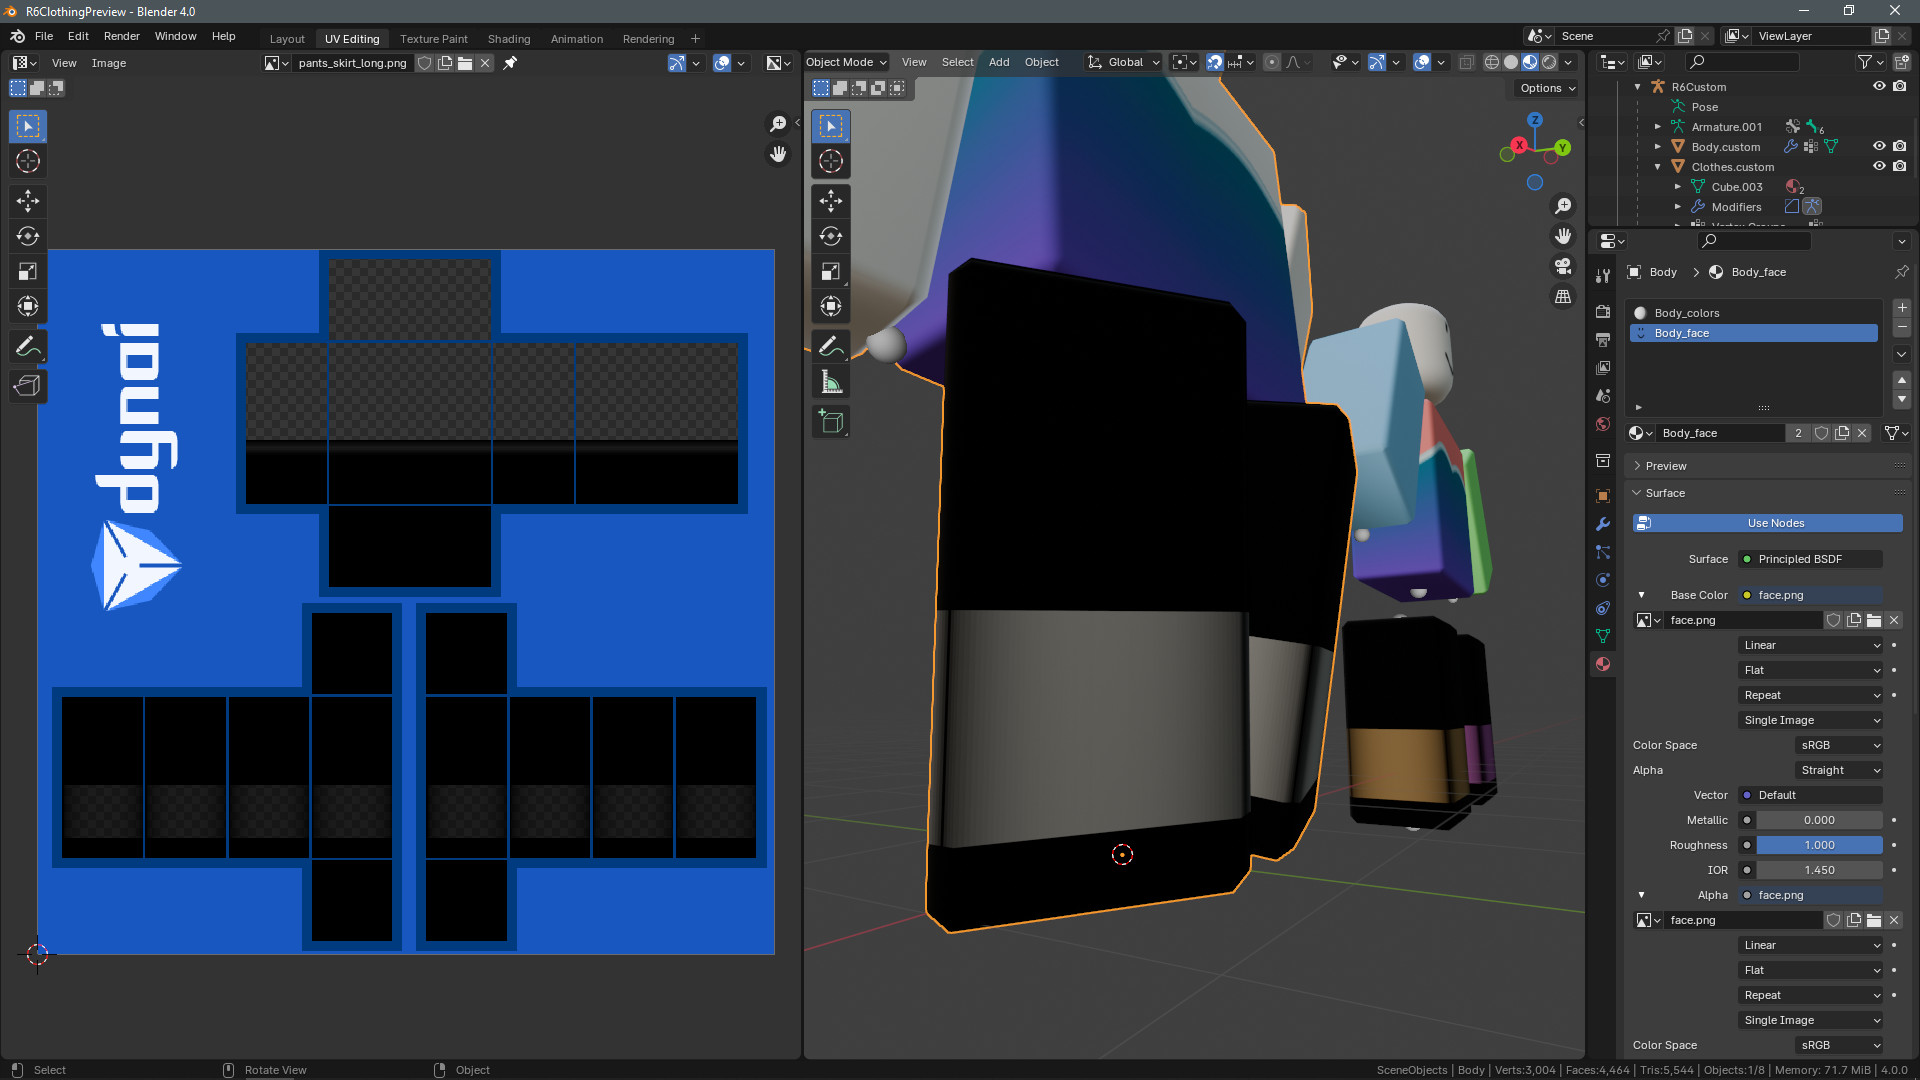Select the Annotate tool

click(x=830, y=345)
